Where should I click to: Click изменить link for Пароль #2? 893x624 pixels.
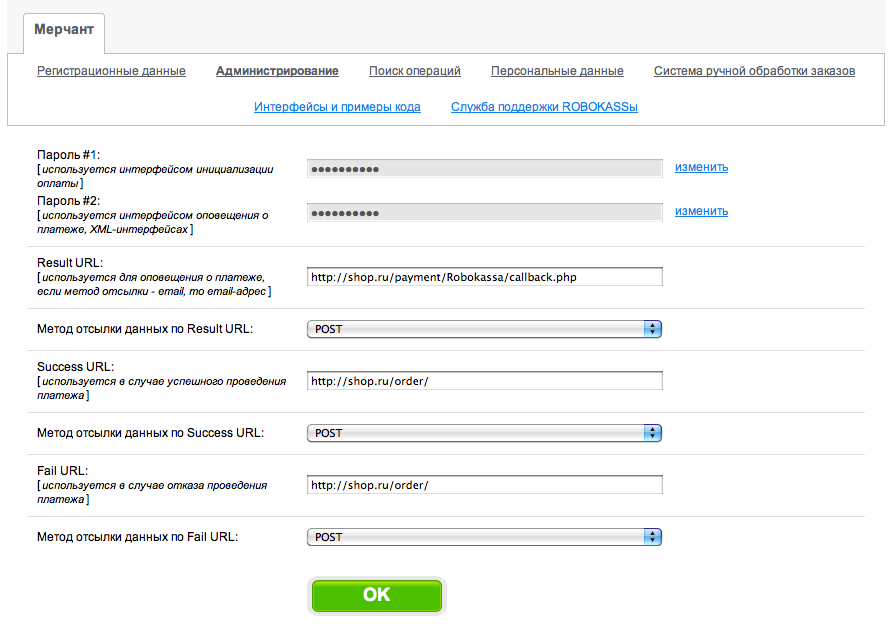pyautogui.click(x=701, y=211)
